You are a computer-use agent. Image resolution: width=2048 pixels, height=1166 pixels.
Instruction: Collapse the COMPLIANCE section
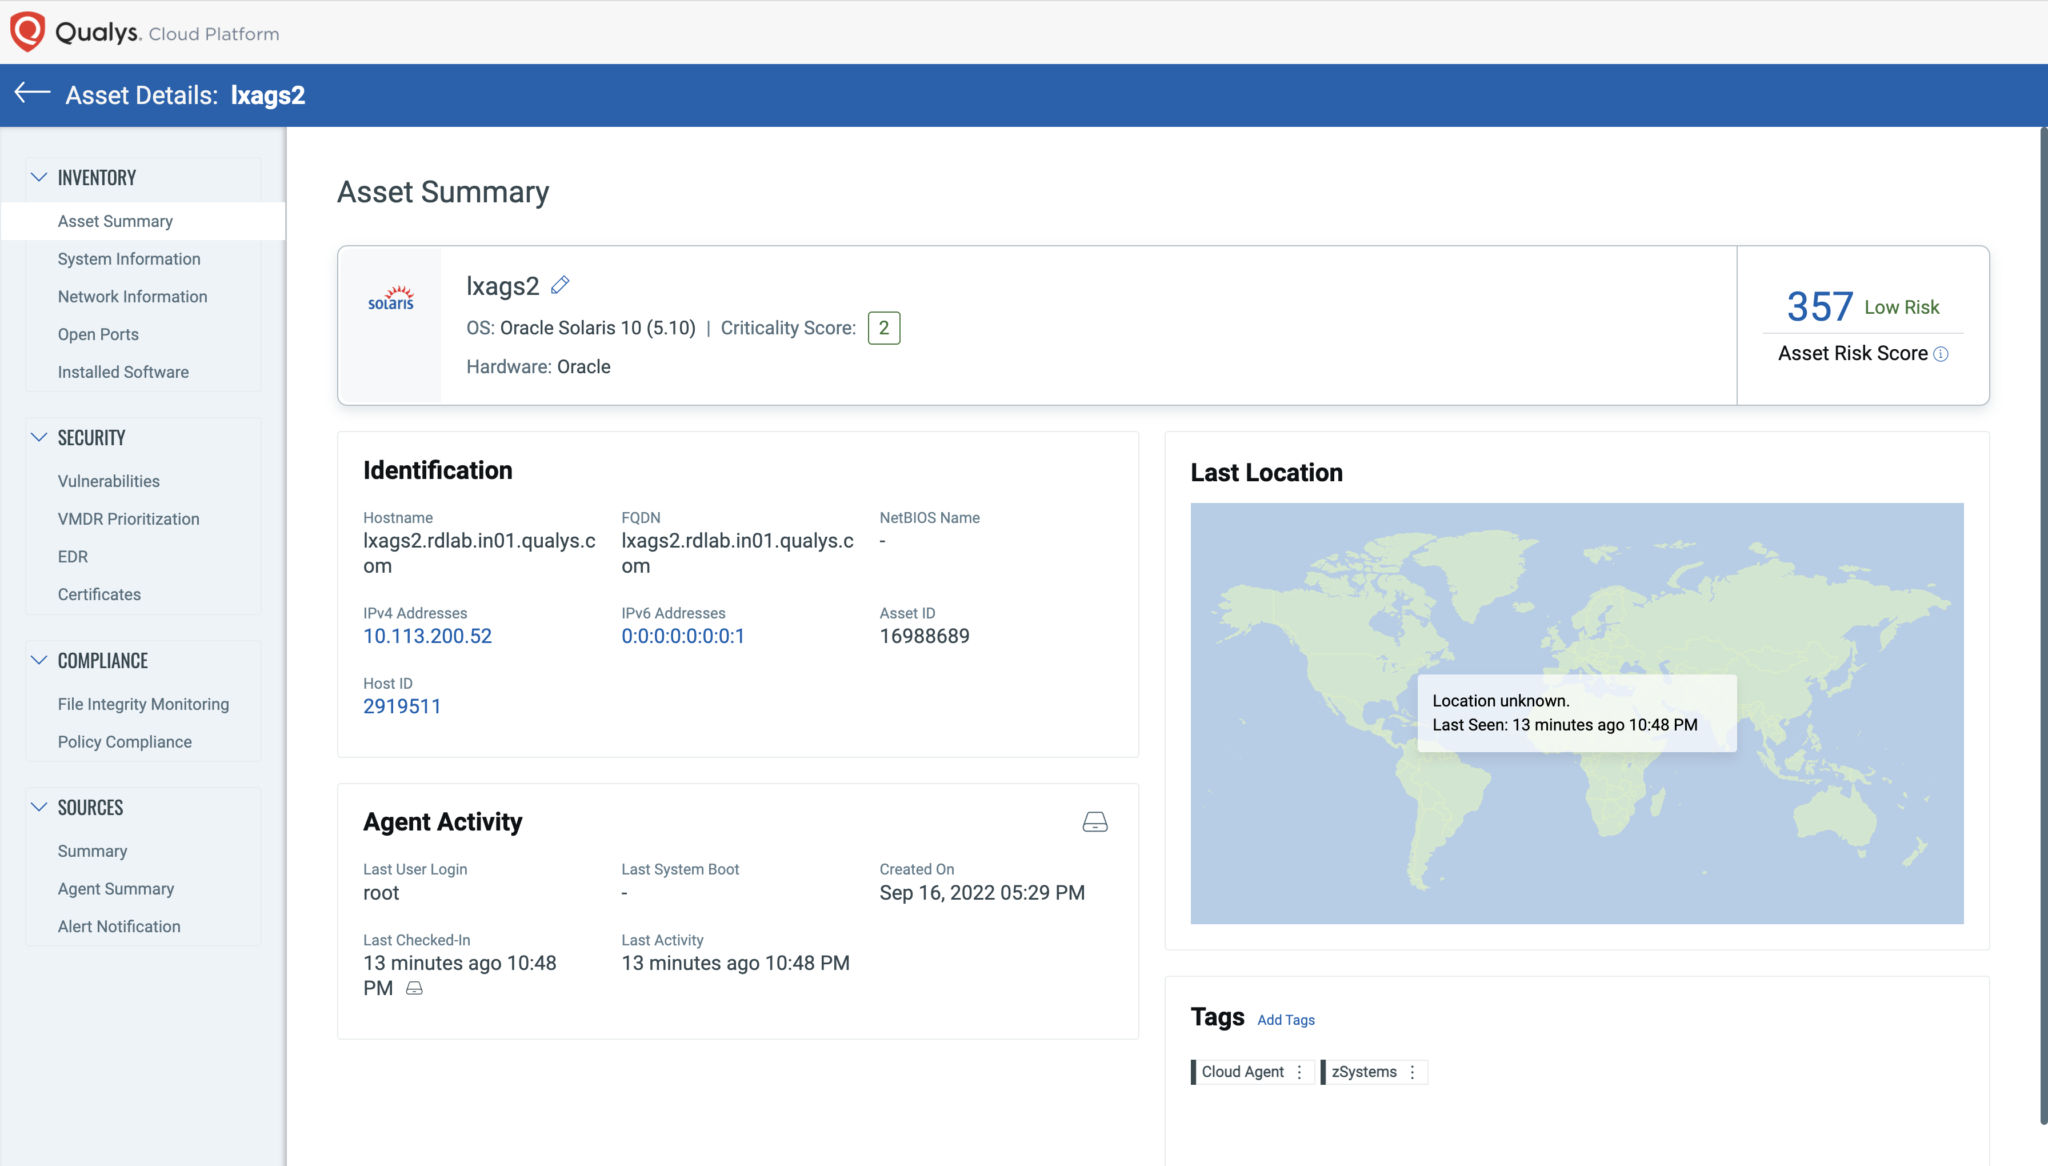(x=39, y=660)
